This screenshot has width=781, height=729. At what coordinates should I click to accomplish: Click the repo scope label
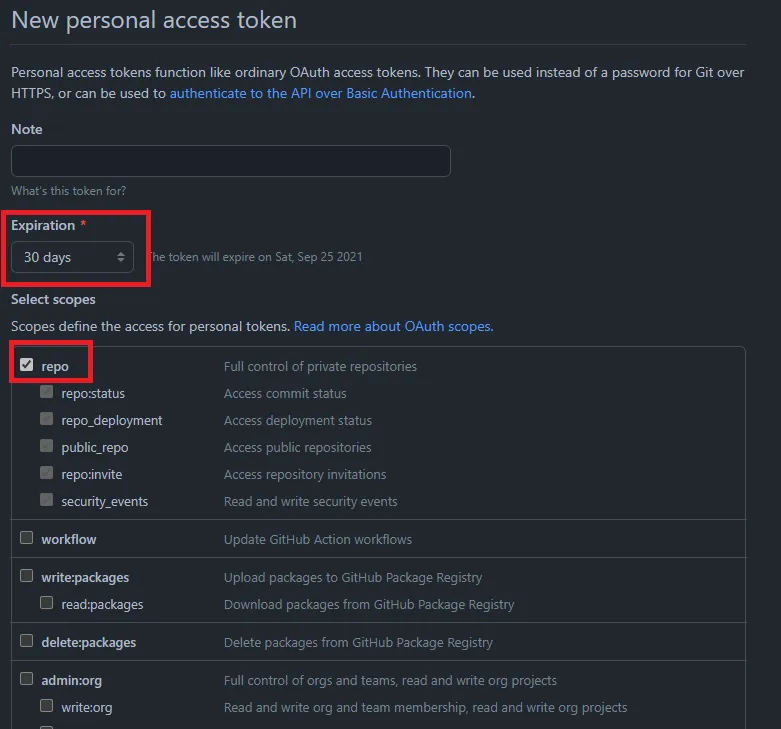(x=55, y=366)
